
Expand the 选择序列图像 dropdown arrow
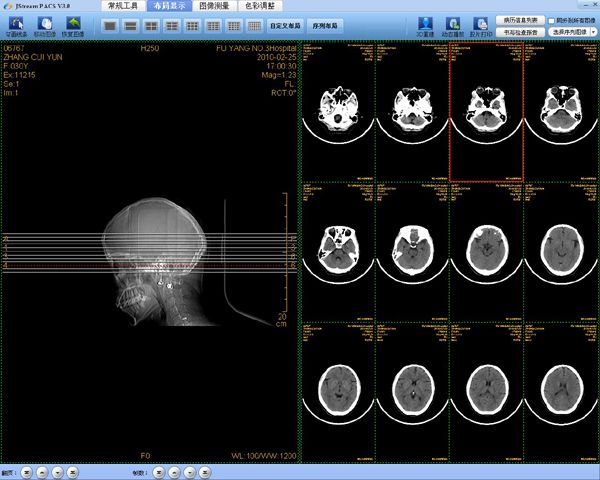click(593, 32)
